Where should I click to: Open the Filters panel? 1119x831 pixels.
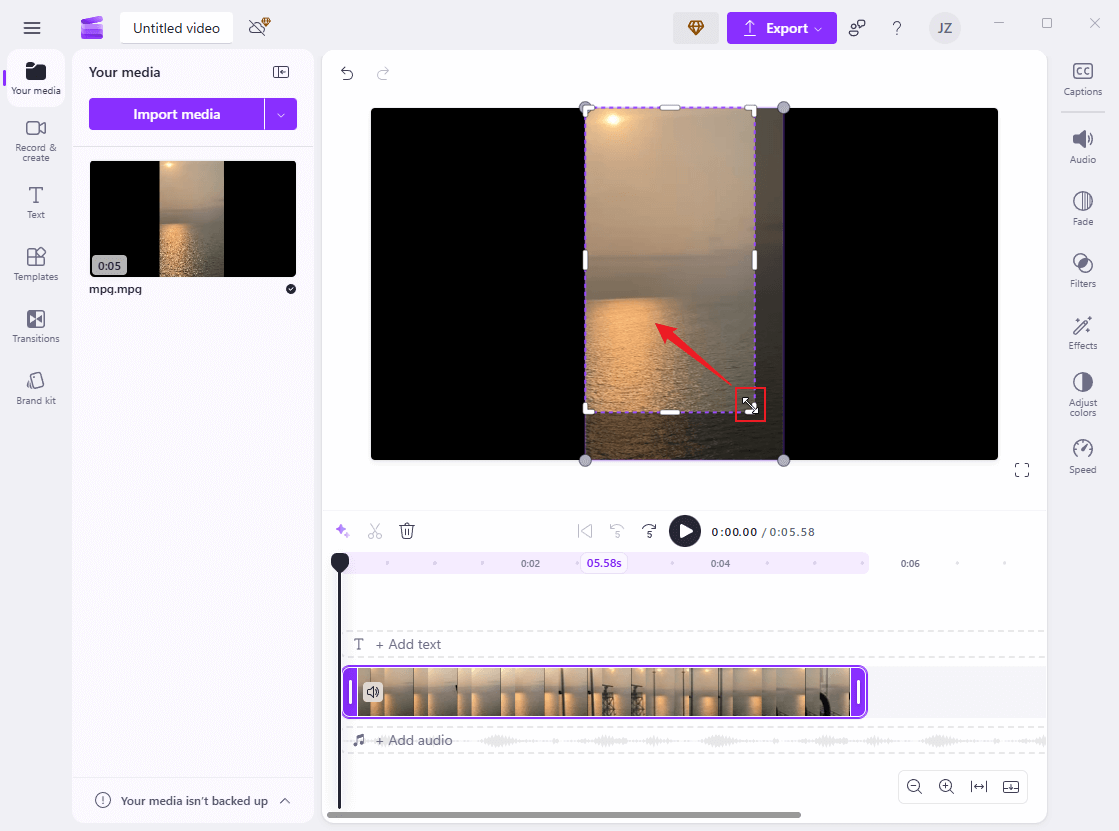(x=1082, y=270)
